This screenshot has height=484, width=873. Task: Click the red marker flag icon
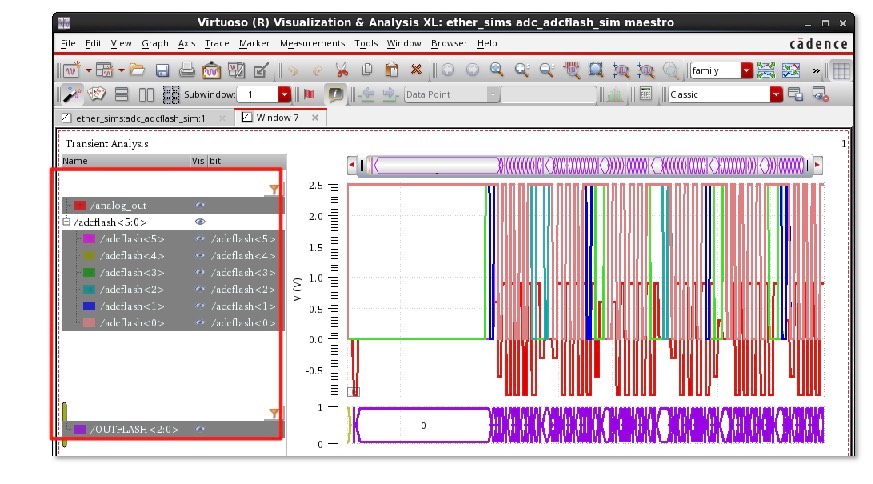coord(309,94)
